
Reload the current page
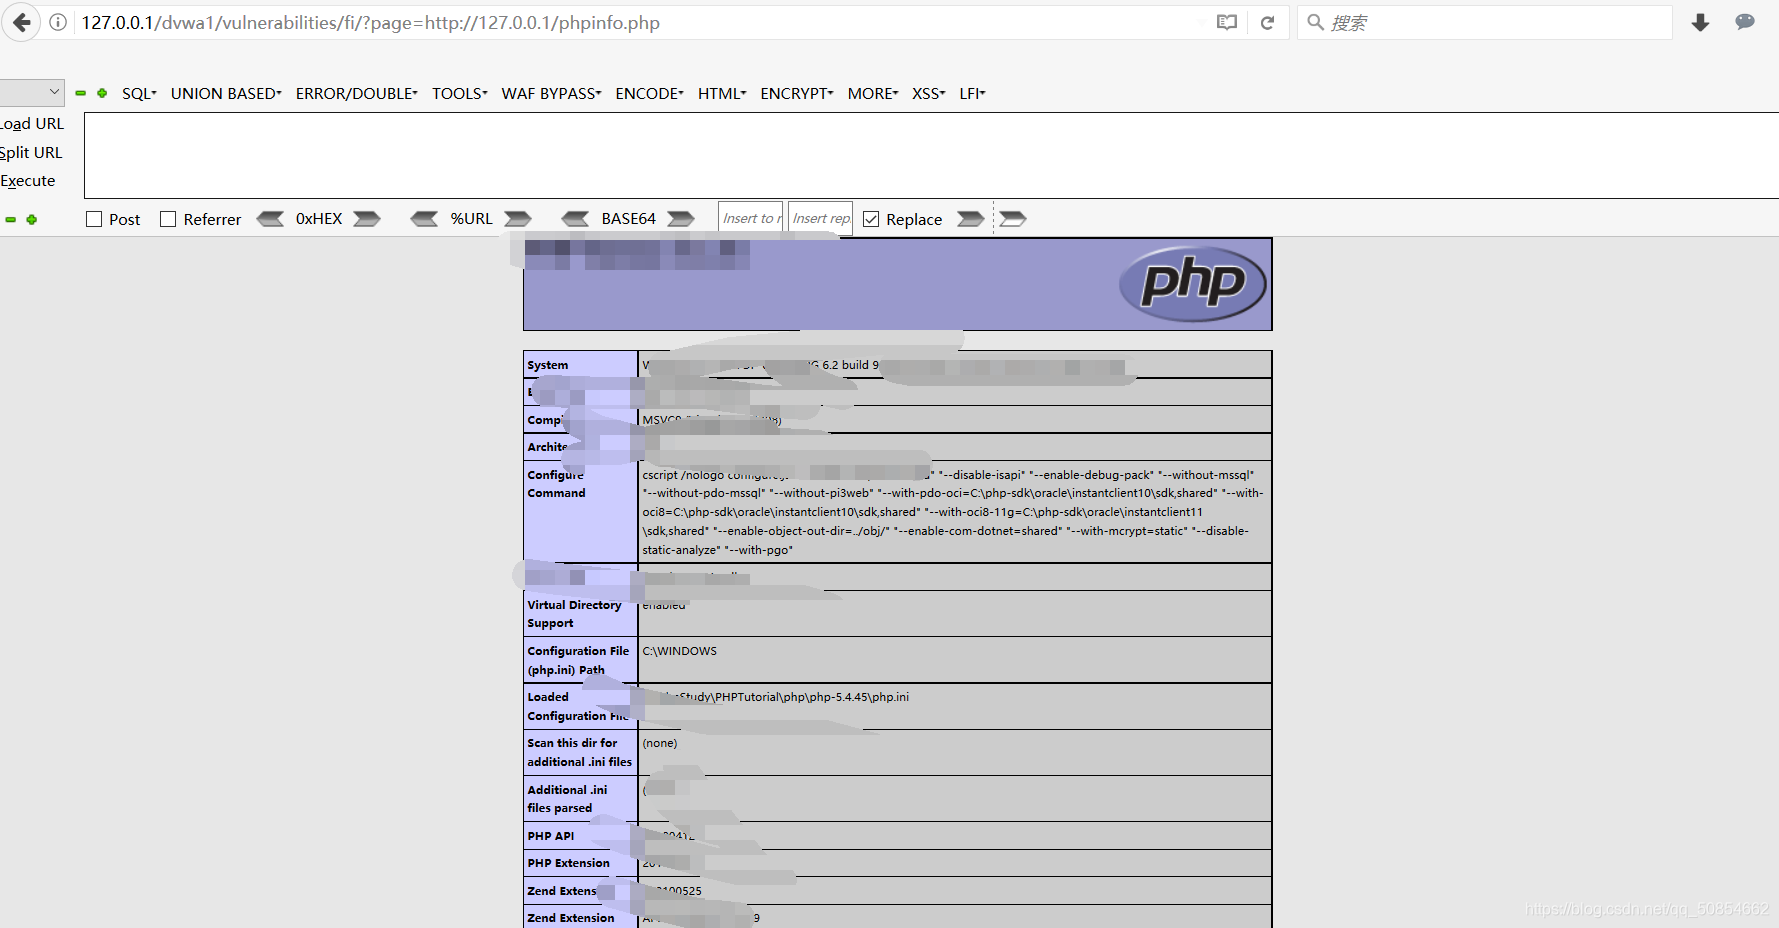tap(1267, 22)
